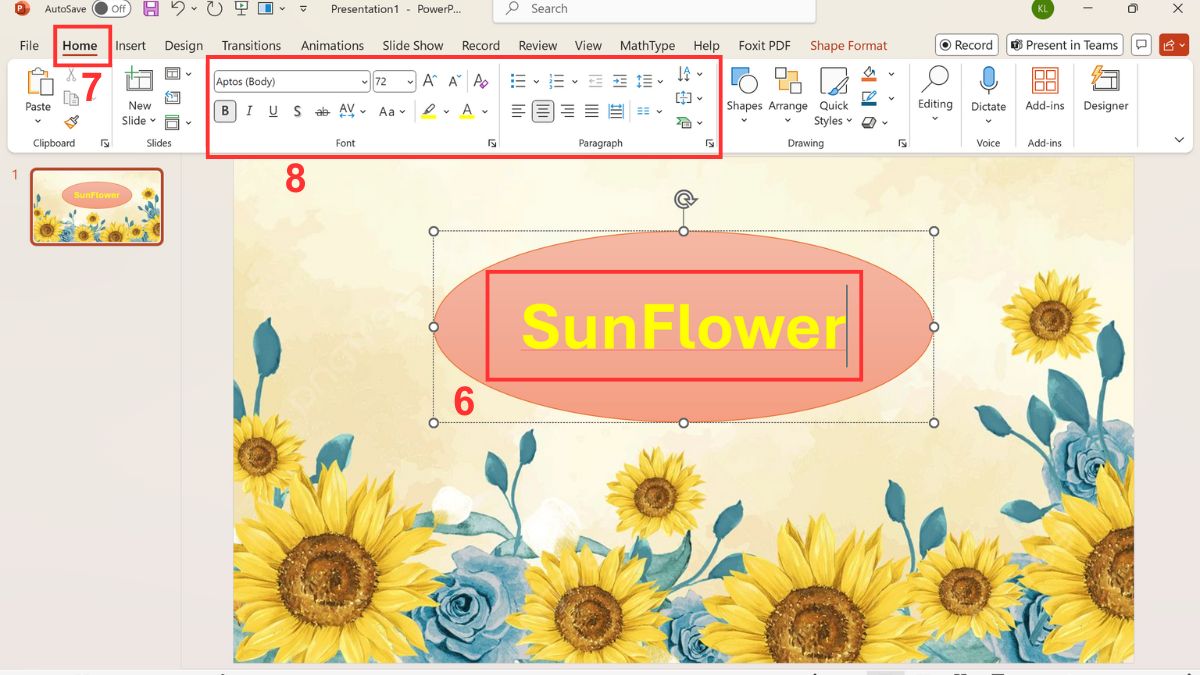Open the slide Section dropdown
1200x675 pixels.
[x=178, y=122]
